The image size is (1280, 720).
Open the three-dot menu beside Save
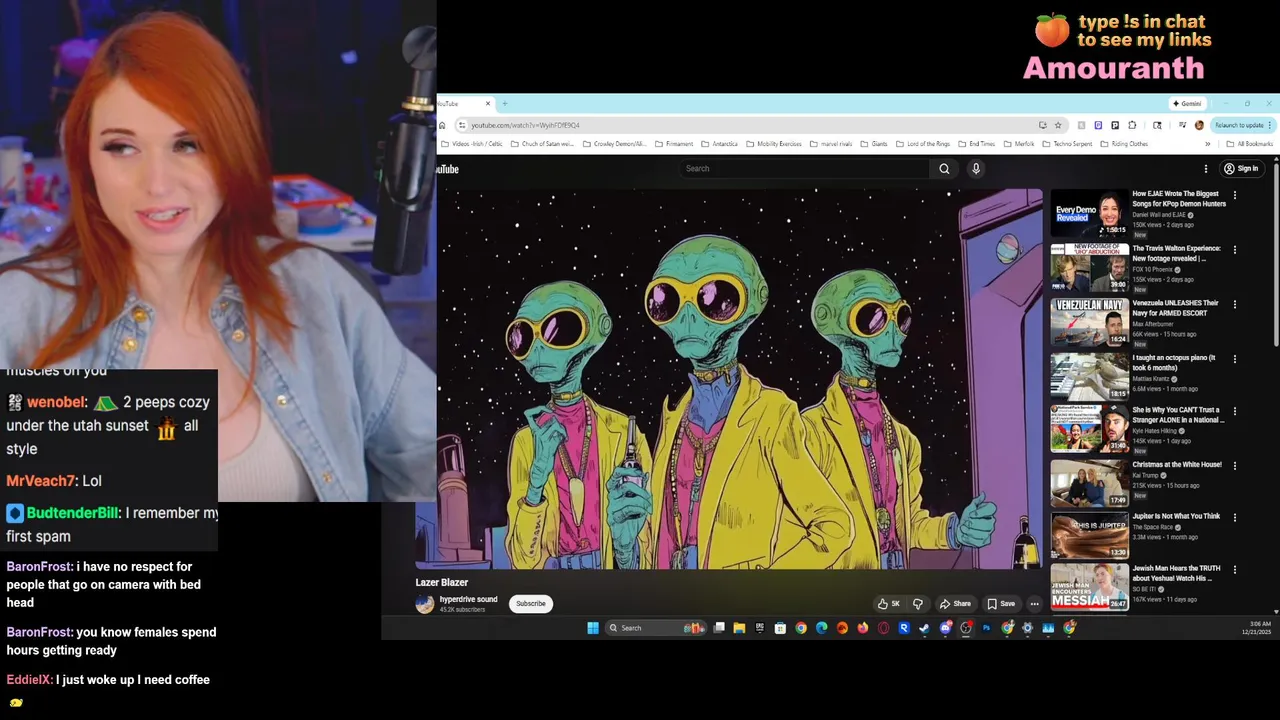1034,604
